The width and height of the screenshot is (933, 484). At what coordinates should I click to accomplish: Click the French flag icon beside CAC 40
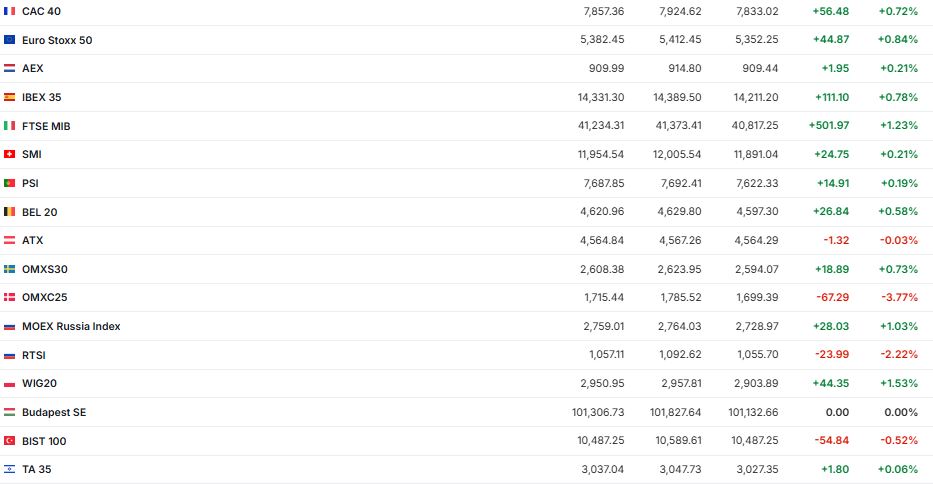coord(10,11)
